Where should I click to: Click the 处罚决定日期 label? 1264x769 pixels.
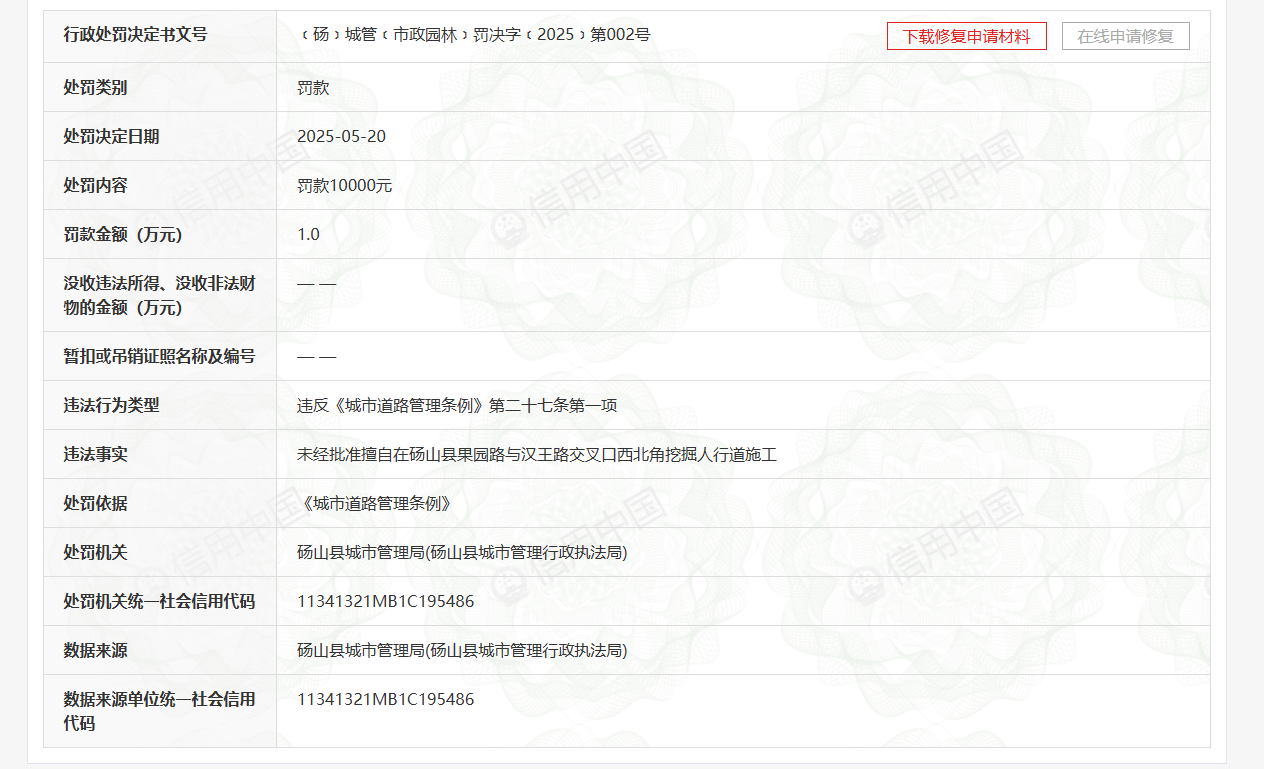point(111,137)
